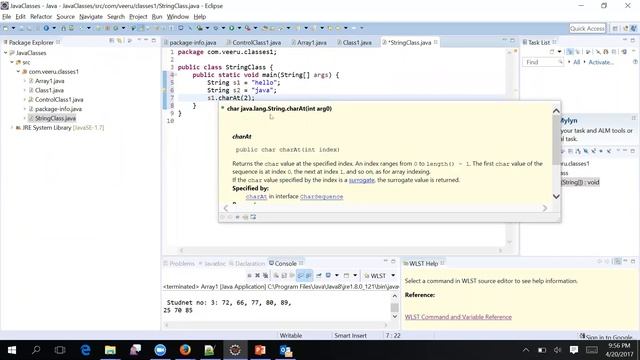
Task: Open WLST Command and Variable Reference link
Action: pos(458,317)
